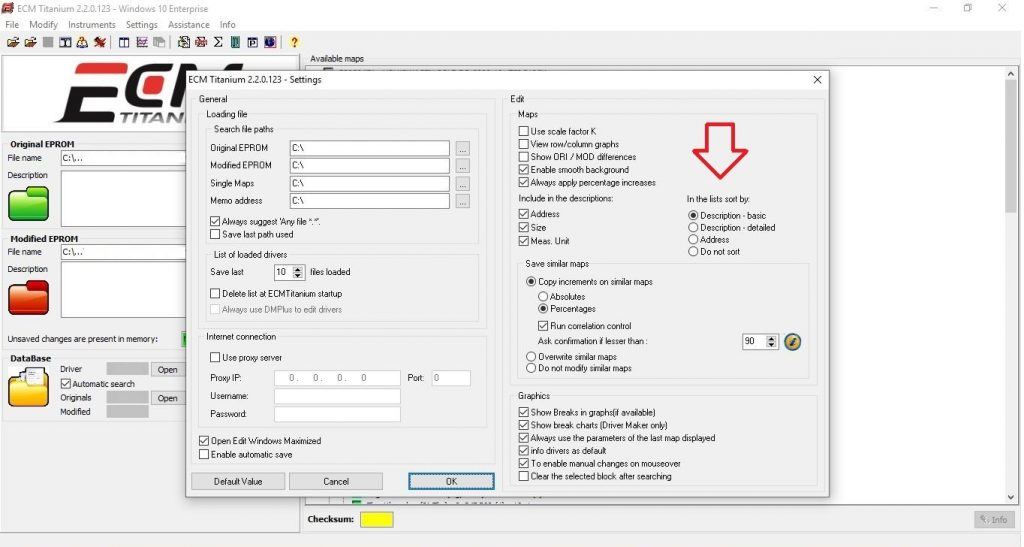This screenshot has width=1024, height=547.
Task: Increase Ask confirmation value above 90
Action: point(771,337)
